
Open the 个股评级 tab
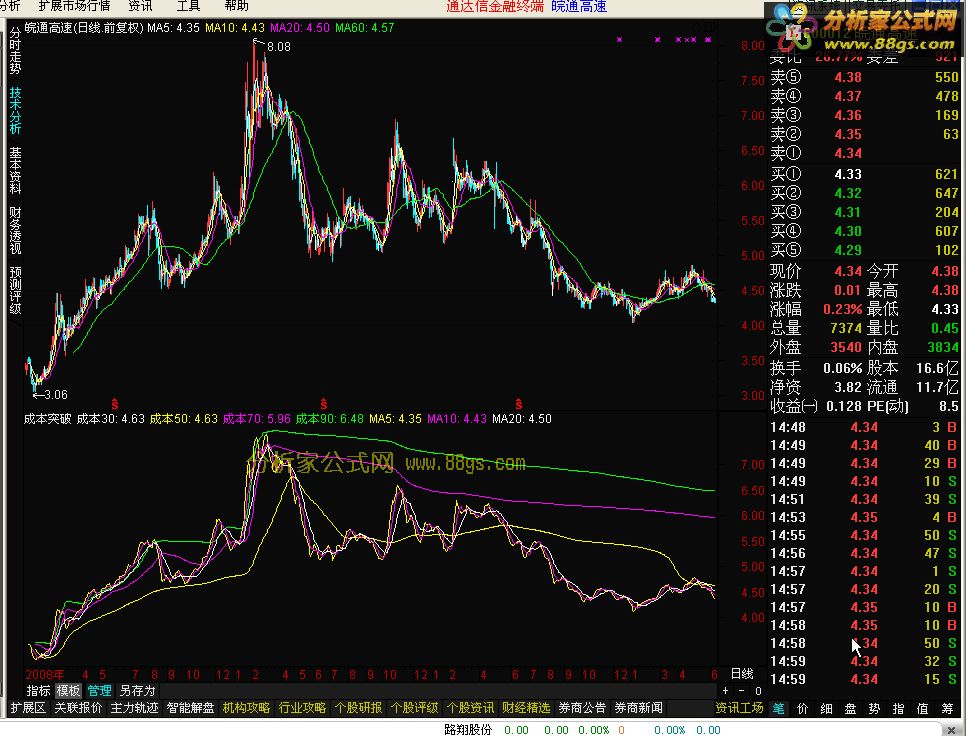[x=414, y=708]
